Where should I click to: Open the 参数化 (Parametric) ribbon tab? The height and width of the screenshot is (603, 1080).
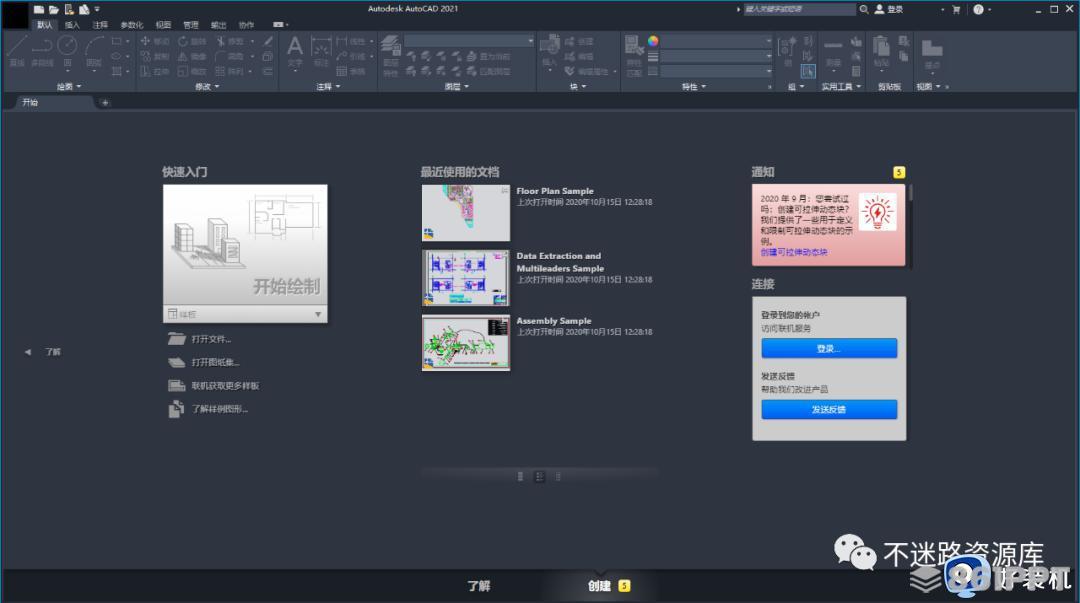[132, 25]
